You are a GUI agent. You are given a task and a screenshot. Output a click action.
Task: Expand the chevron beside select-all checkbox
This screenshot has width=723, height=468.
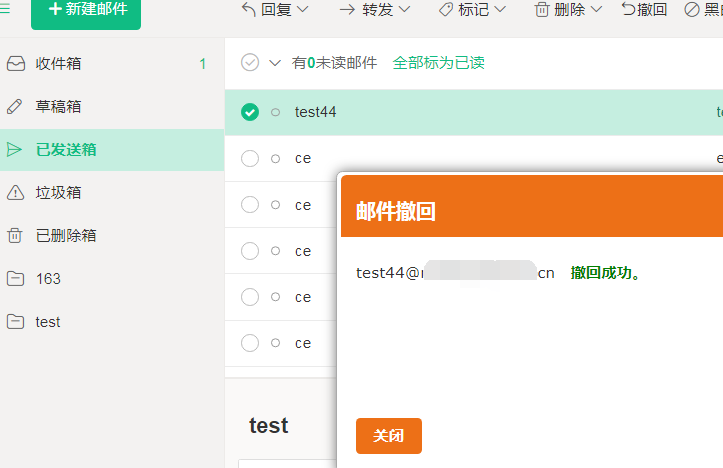coord(274,63)
